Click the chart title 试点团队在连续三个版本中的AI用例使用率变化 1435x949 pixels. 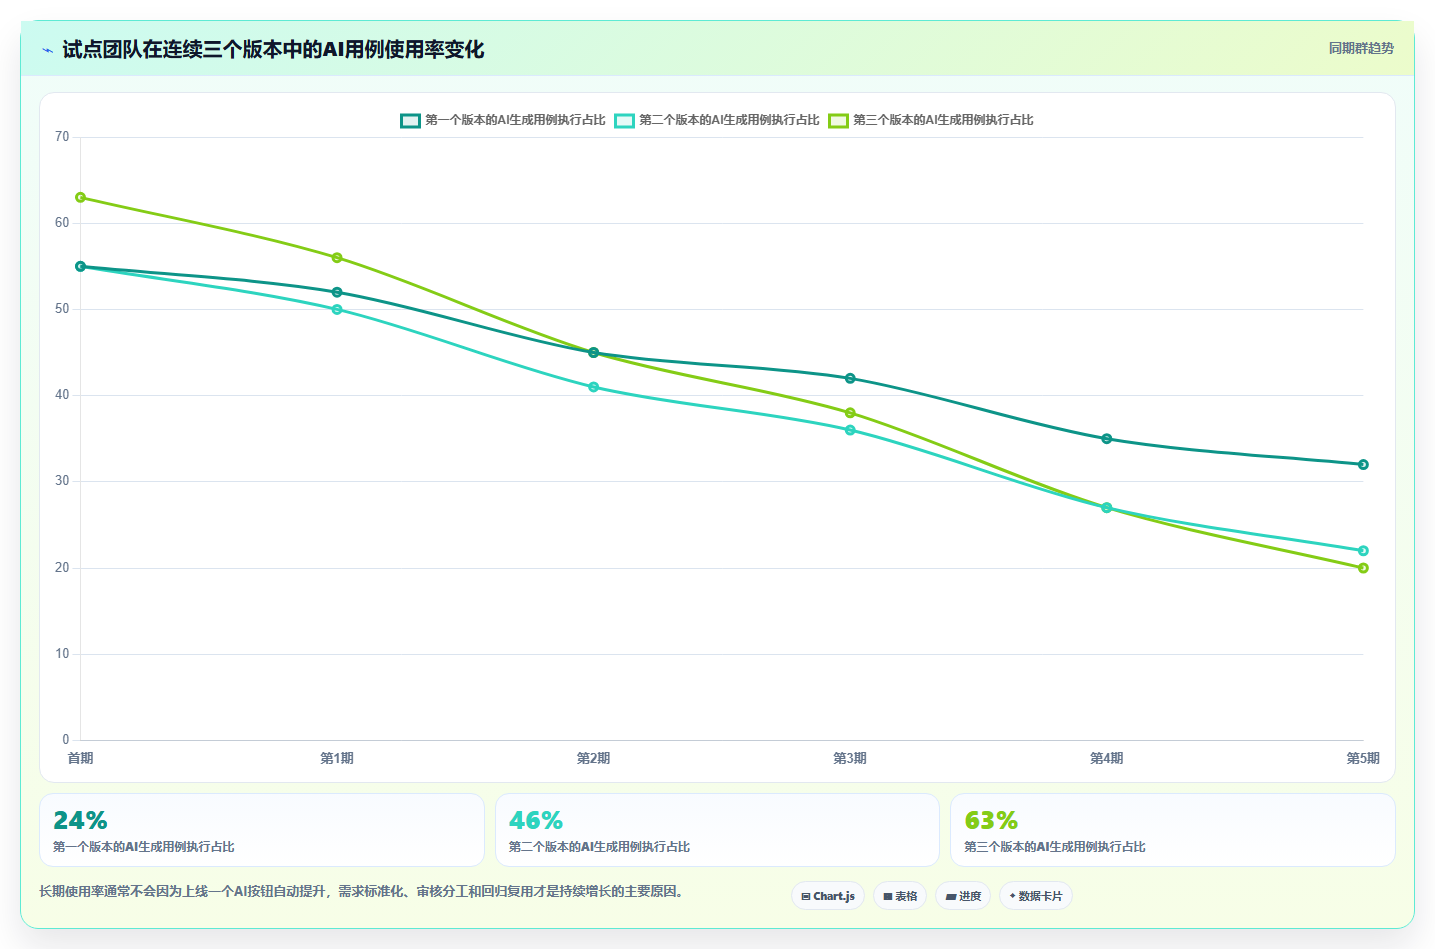[273, 49]
